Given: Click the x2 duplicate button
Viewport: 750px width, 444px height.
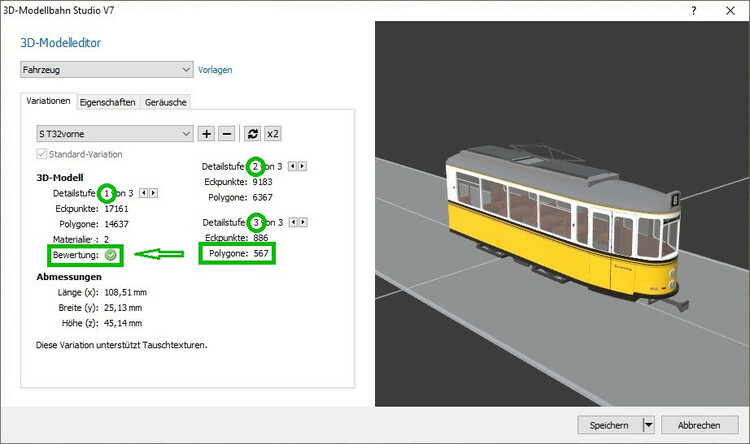Looking at the screenshot, I should click(273, 134).
